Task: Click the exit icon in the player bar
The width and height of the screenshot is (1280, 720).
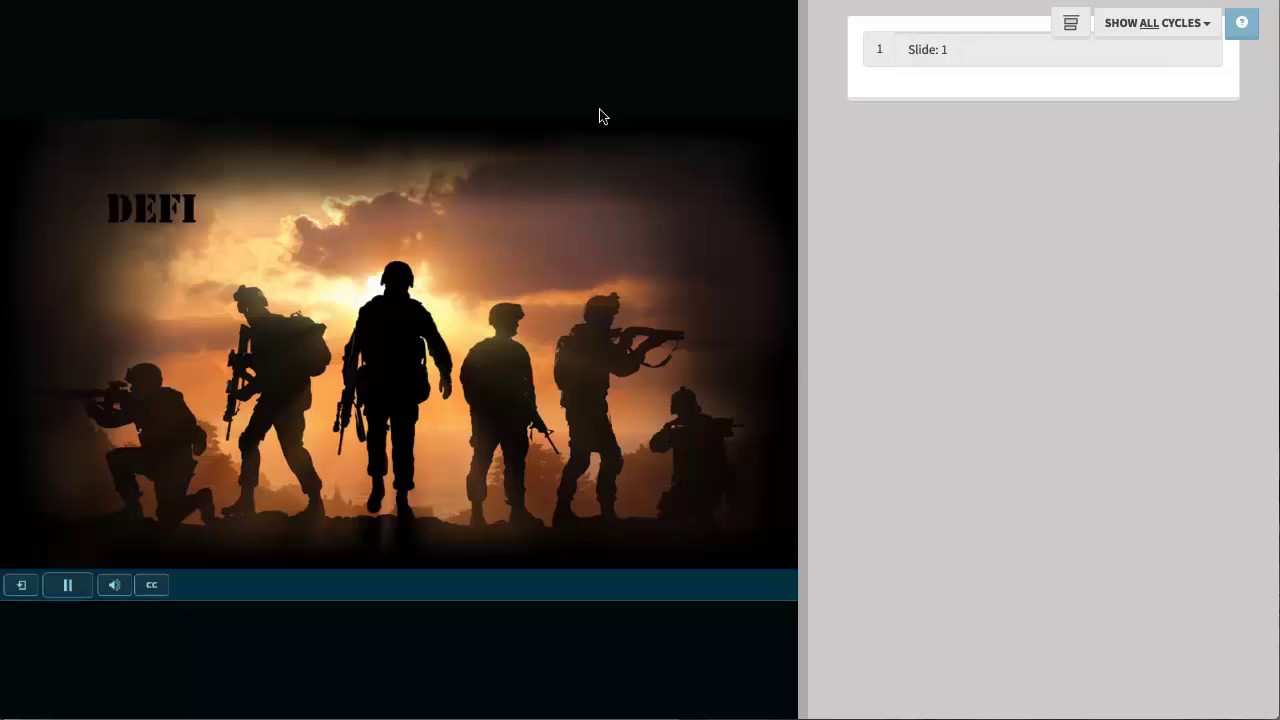Action: pyautogui.click(x=21, y=585)
